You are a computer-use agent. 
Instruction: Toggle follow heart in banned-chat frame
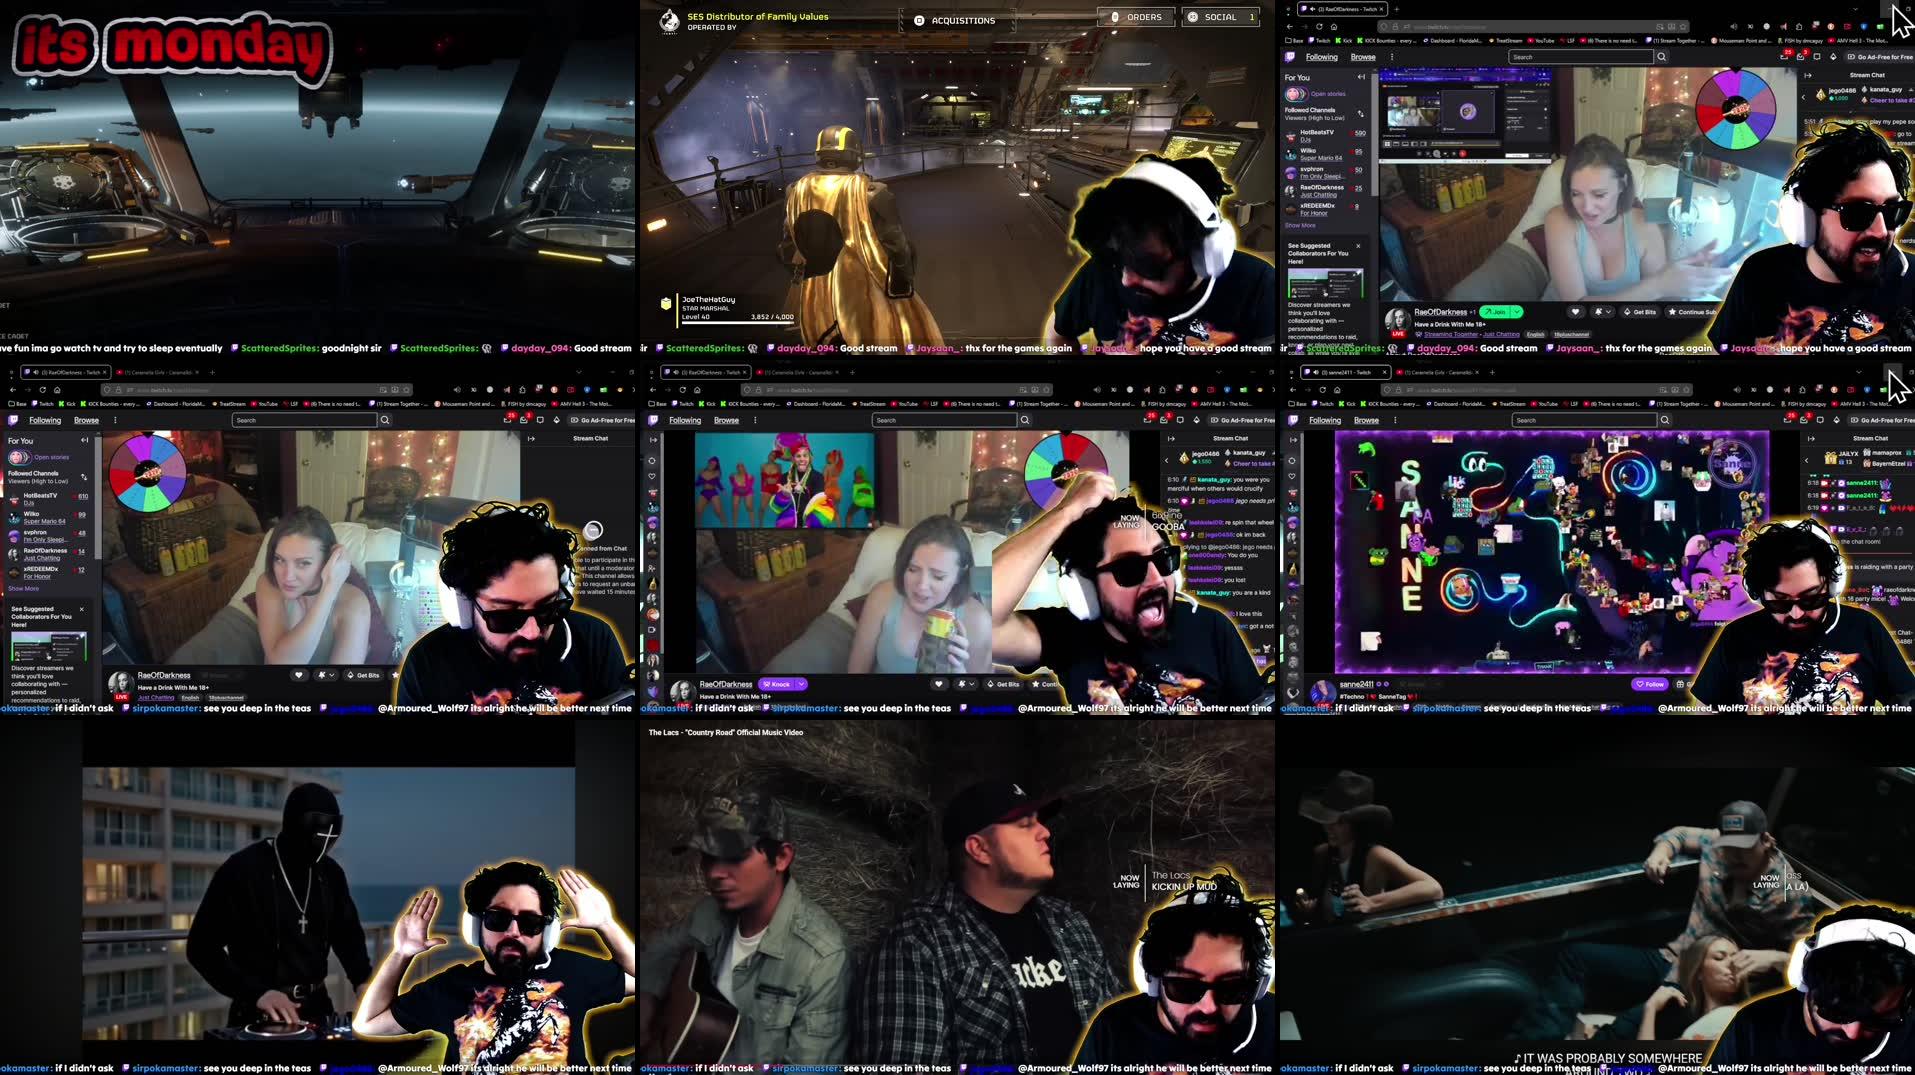pos(299,675)
